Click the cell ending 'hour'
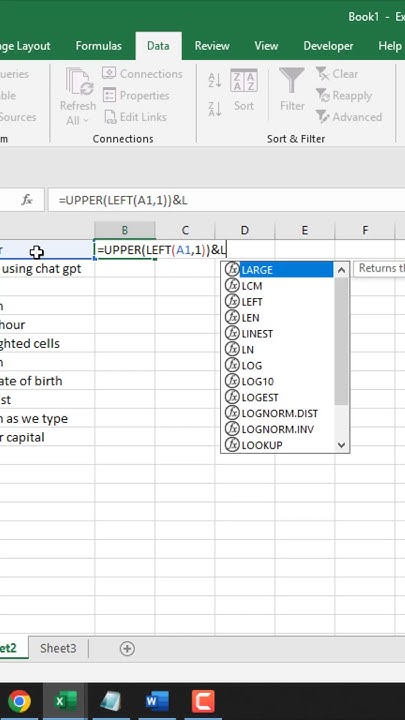 pos(47,325)
